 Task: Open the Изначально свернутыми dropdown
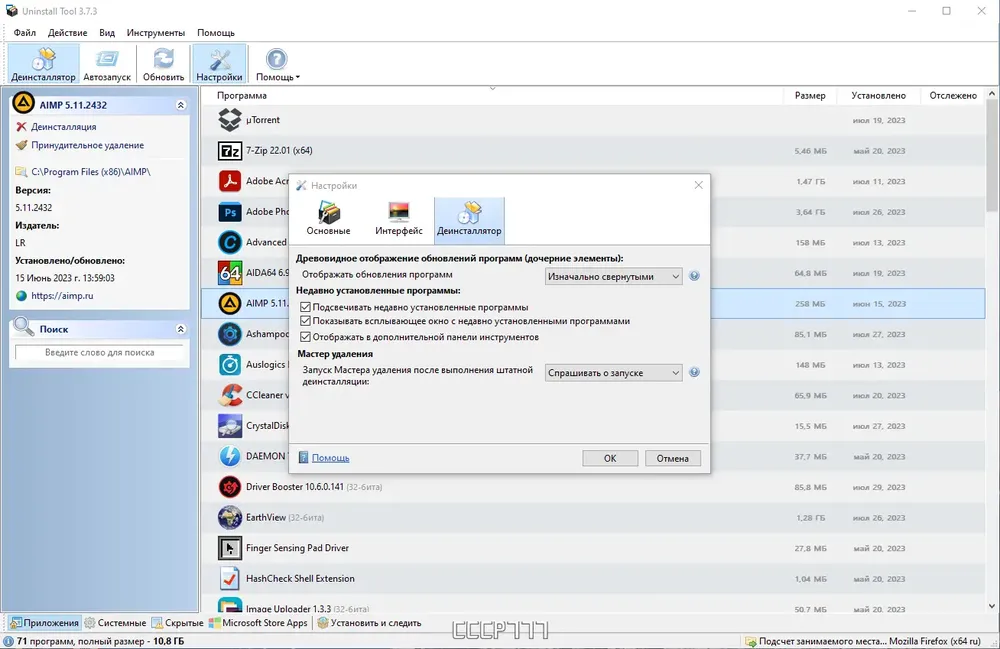[x=614, y=277]
